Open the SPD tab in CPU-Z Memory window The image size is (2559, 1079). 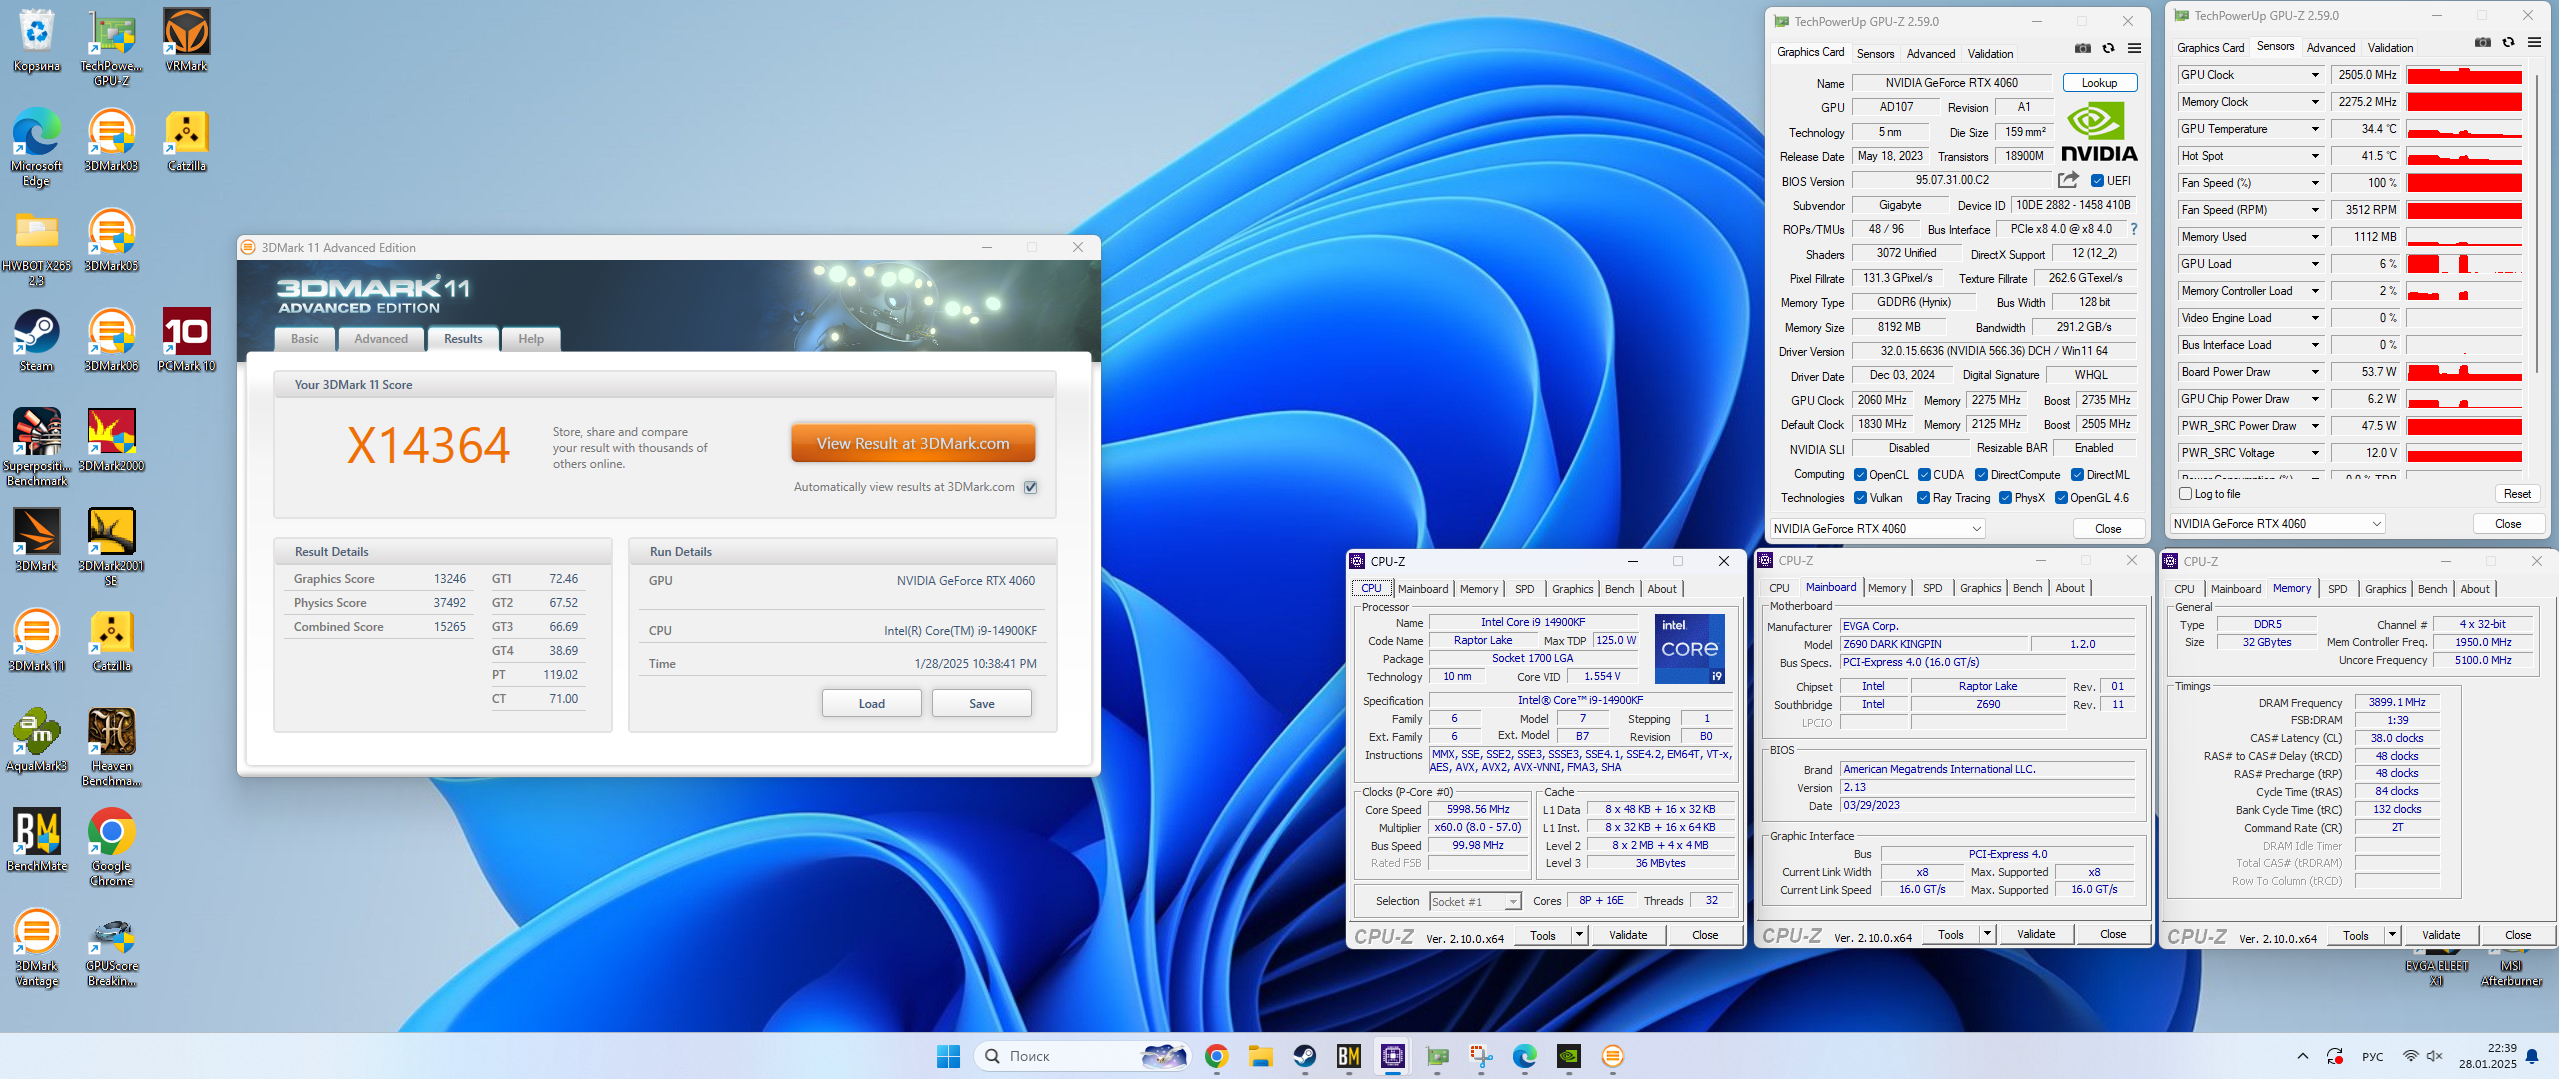coord(2337,589)
